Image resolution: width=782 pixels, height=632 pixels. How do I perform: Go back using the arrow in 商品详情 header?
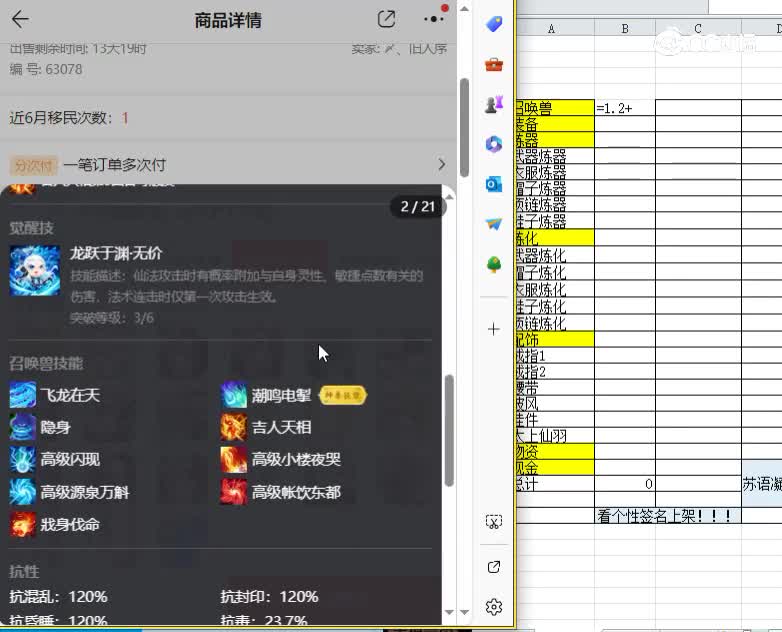(20, 19)
